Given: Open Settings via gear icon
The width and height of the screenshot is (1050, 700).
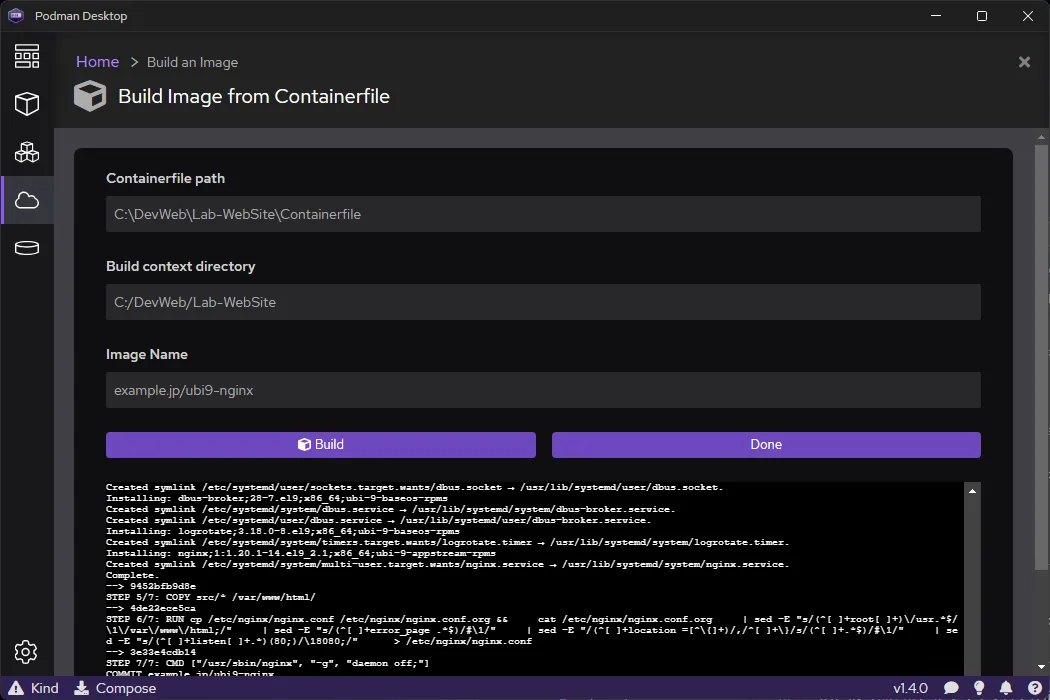Looking at the screenshot, I should [x=26, y=652].
